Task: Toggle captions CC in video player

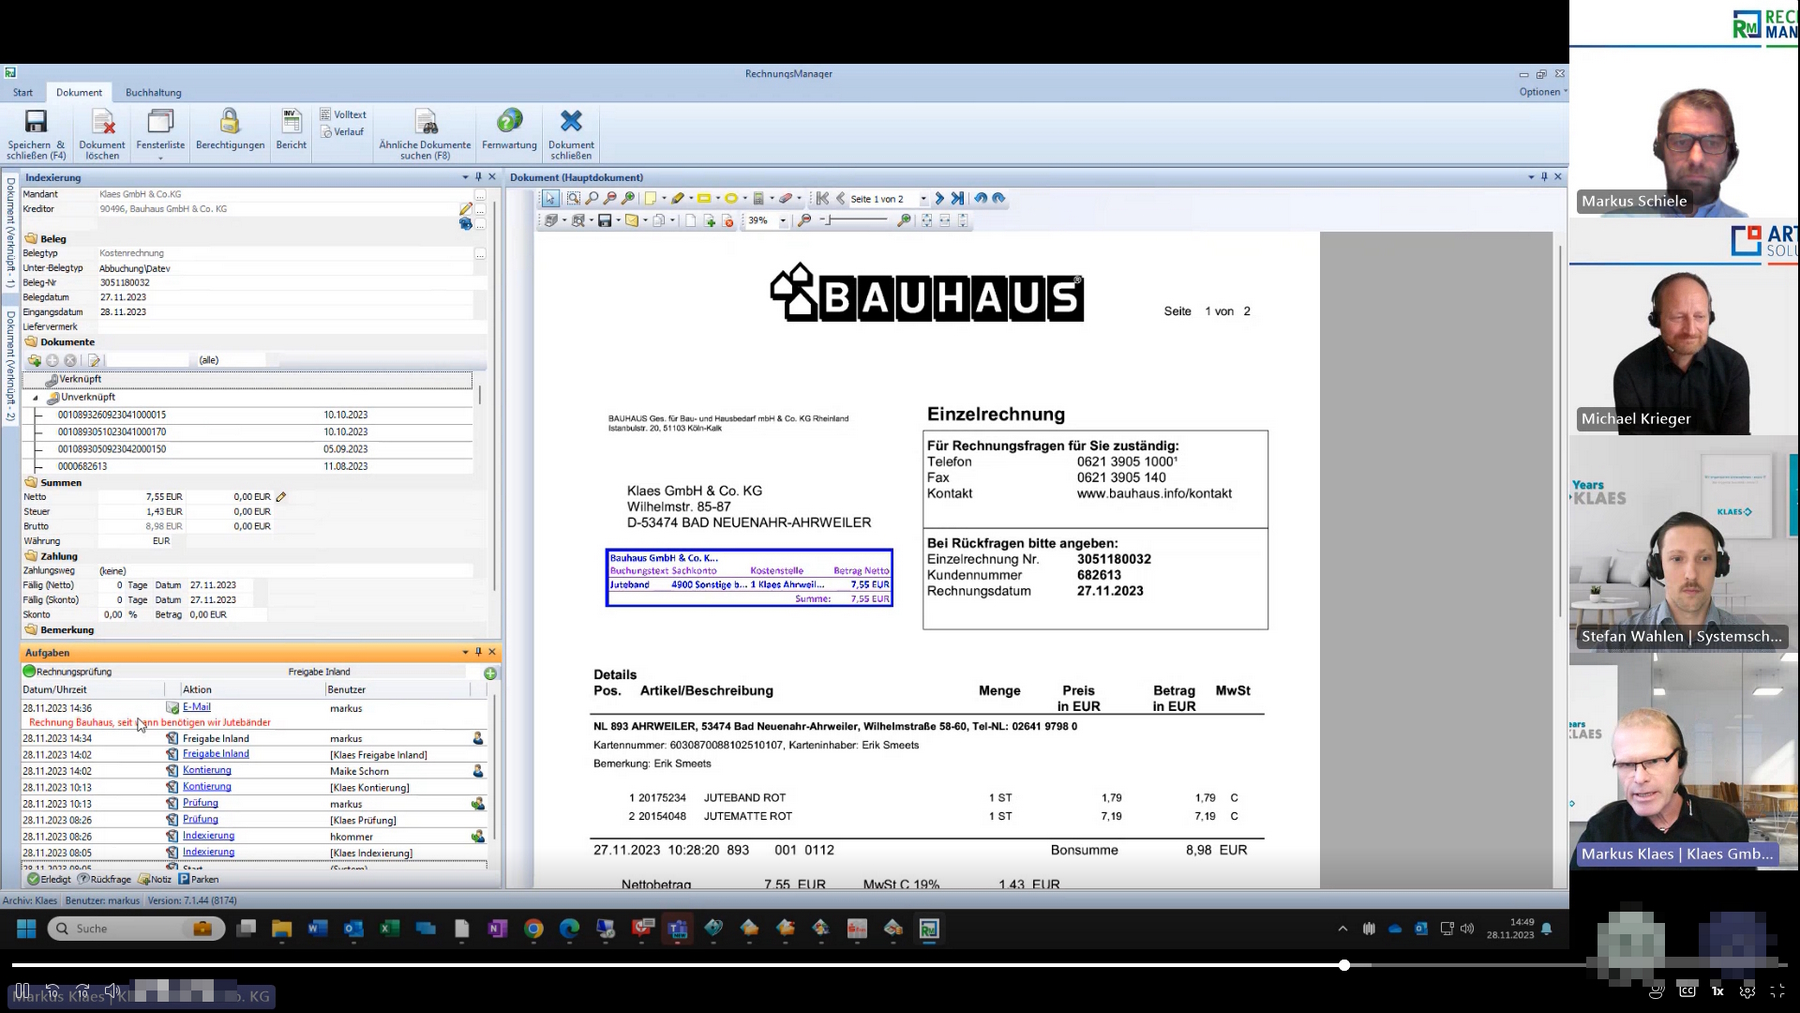Action: (1687, 991)
